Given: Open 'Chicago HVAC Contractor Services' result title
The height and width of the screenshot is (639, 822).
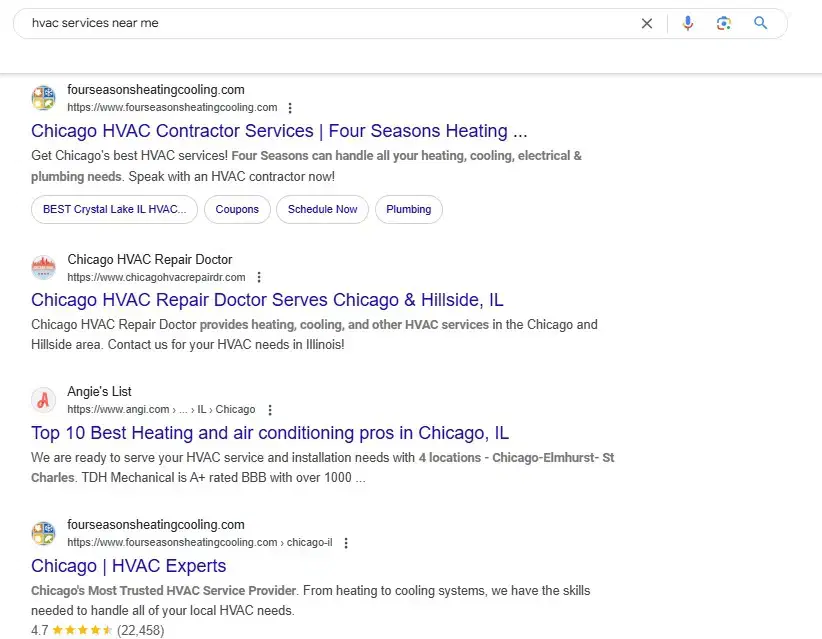Looking at the screenshot, I should tap(279, 131).
